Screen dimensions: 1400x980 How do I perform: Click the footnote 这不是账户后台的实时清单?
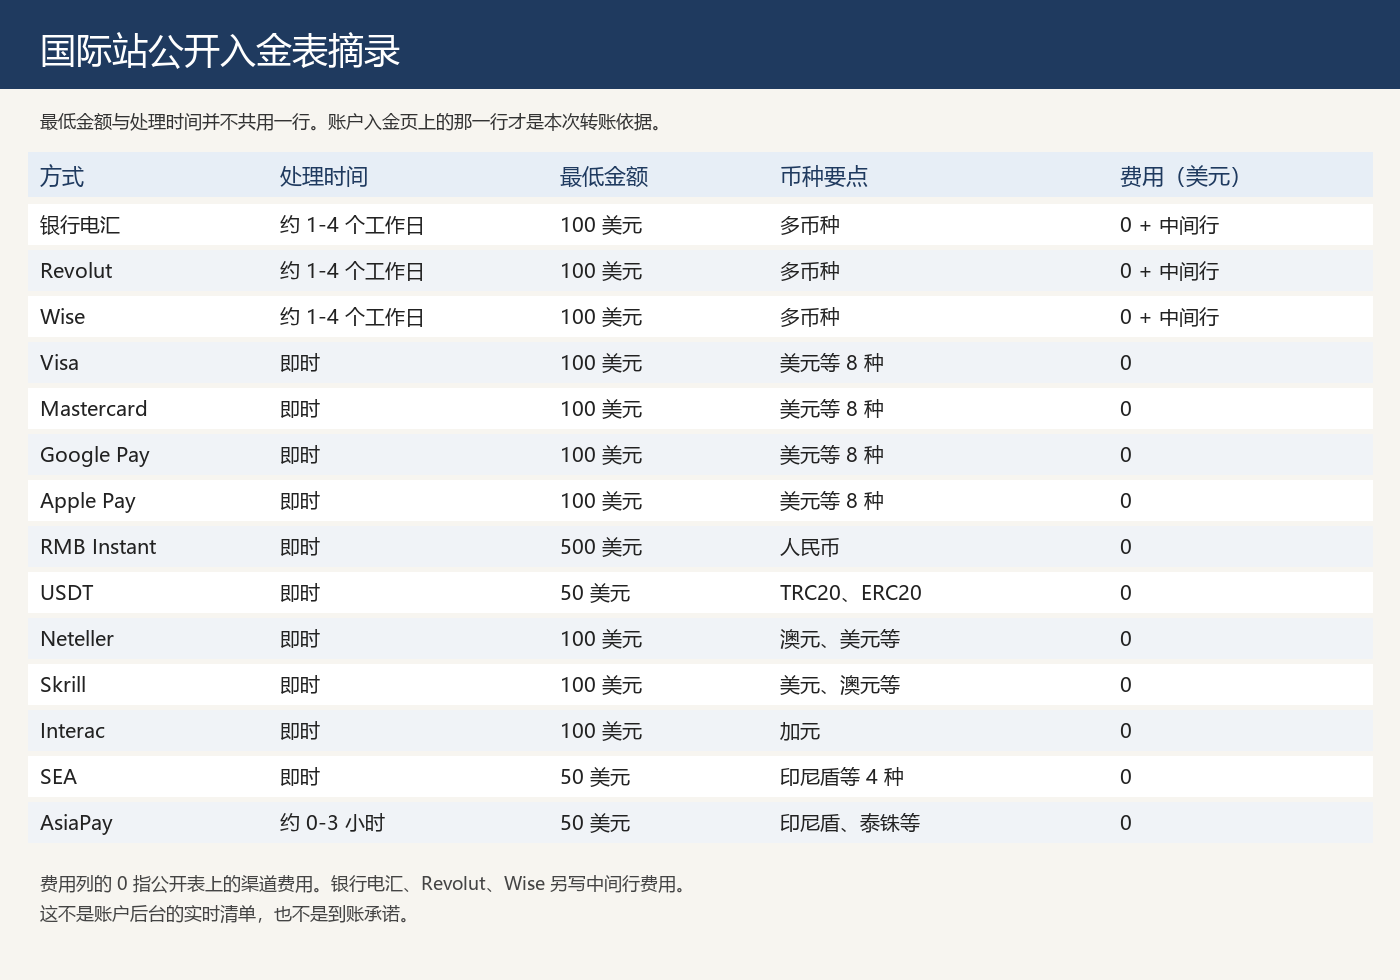[227, 914]
